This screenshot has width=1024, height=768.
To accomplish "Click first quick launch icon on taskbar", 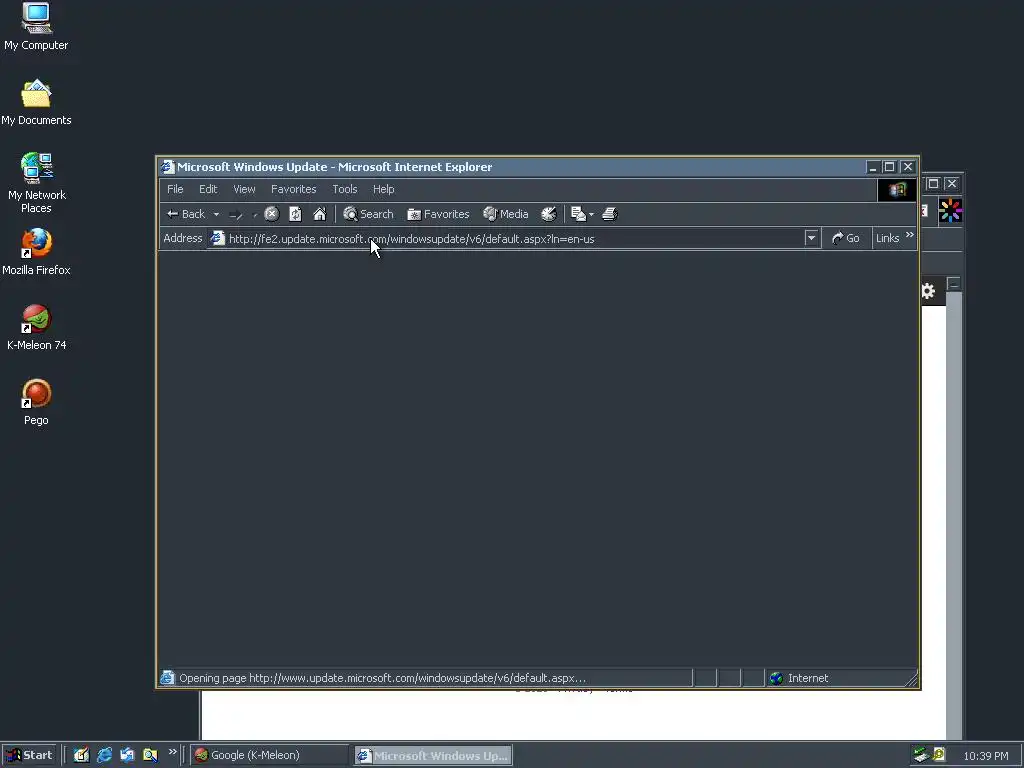I will [81, 755].
